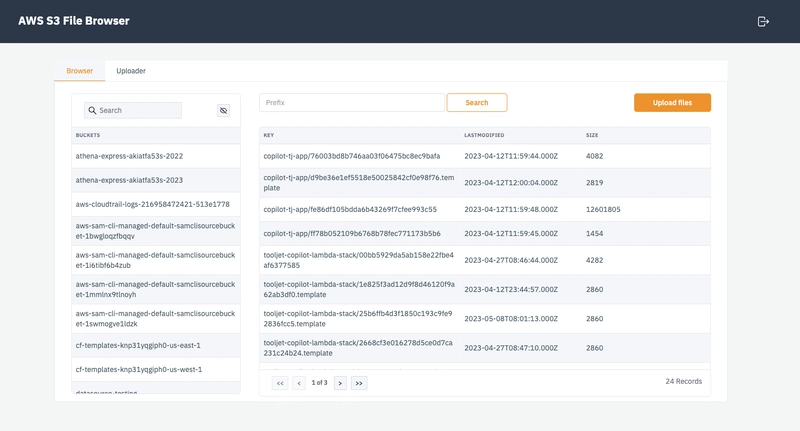800x431 pixels.
Task: Click tooljet-copilot-lambda-stack key ending 62ab3df0.template
Action: coord(359,289)
